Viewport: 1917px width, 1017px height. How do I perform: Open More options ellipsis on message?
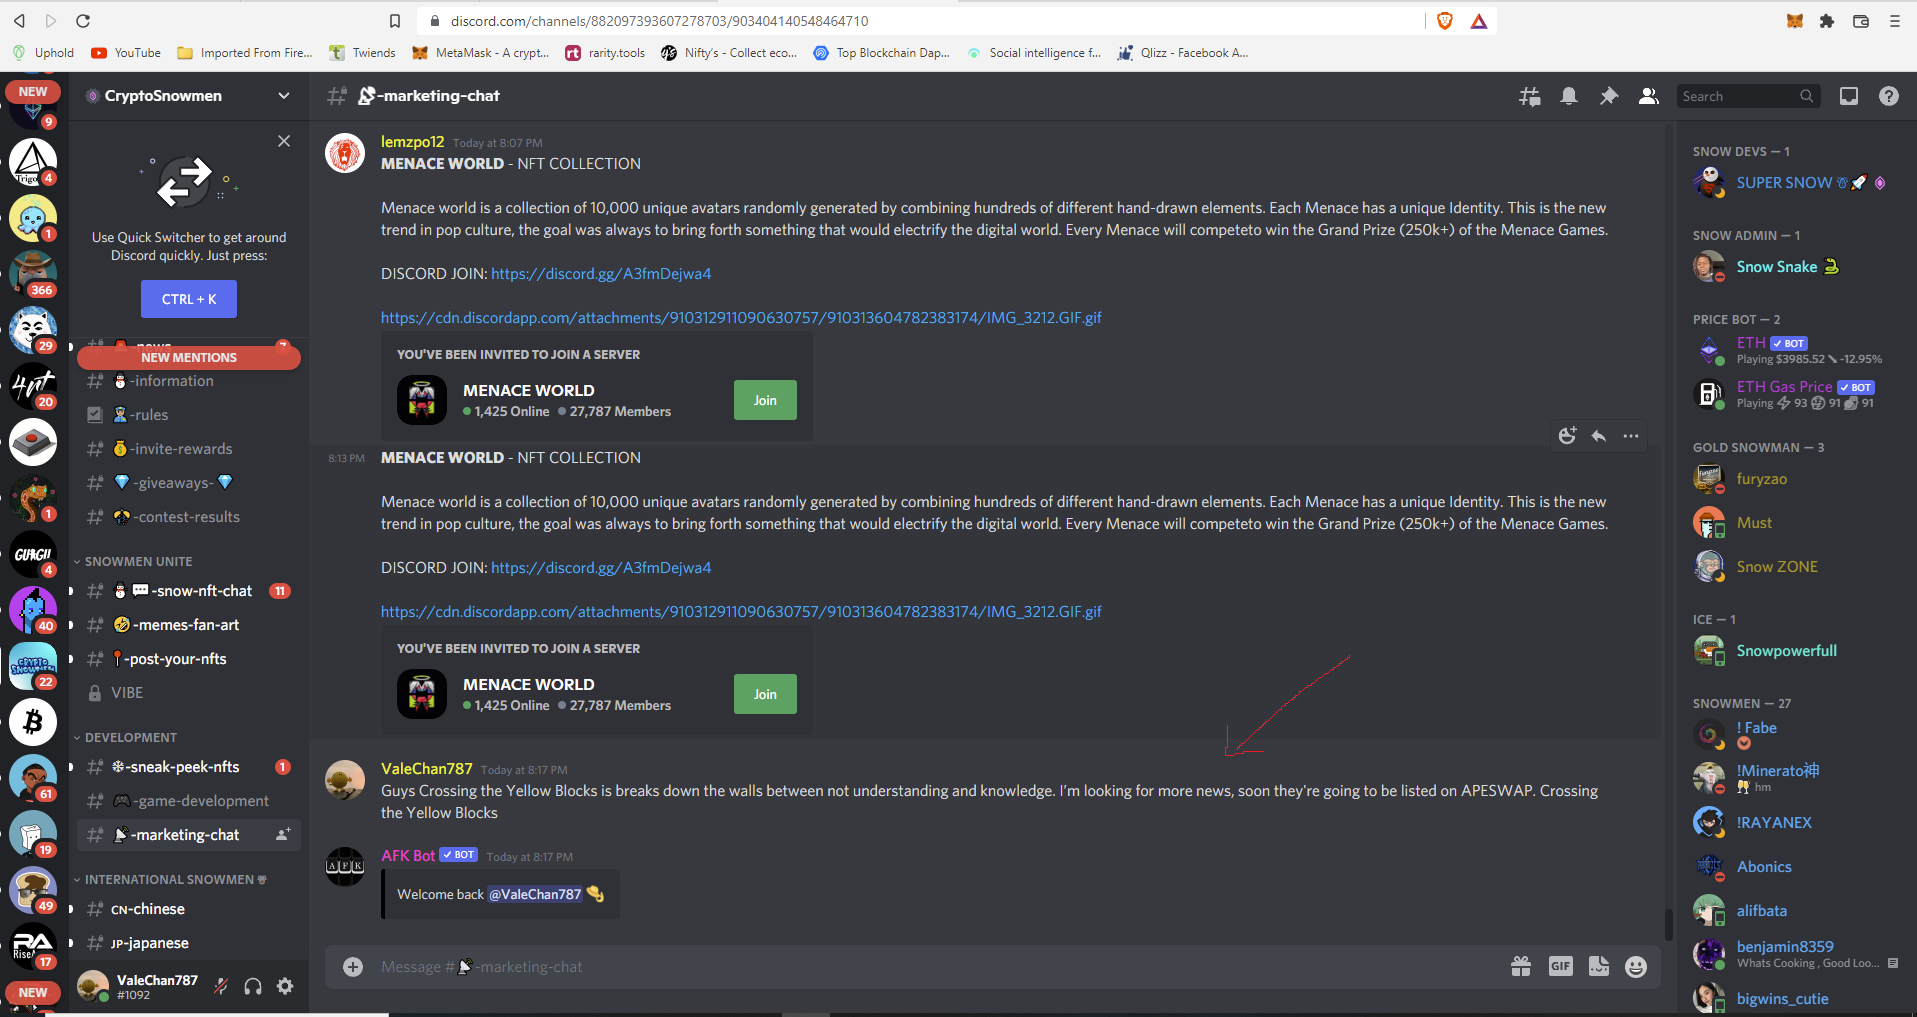pos(1631,436)
